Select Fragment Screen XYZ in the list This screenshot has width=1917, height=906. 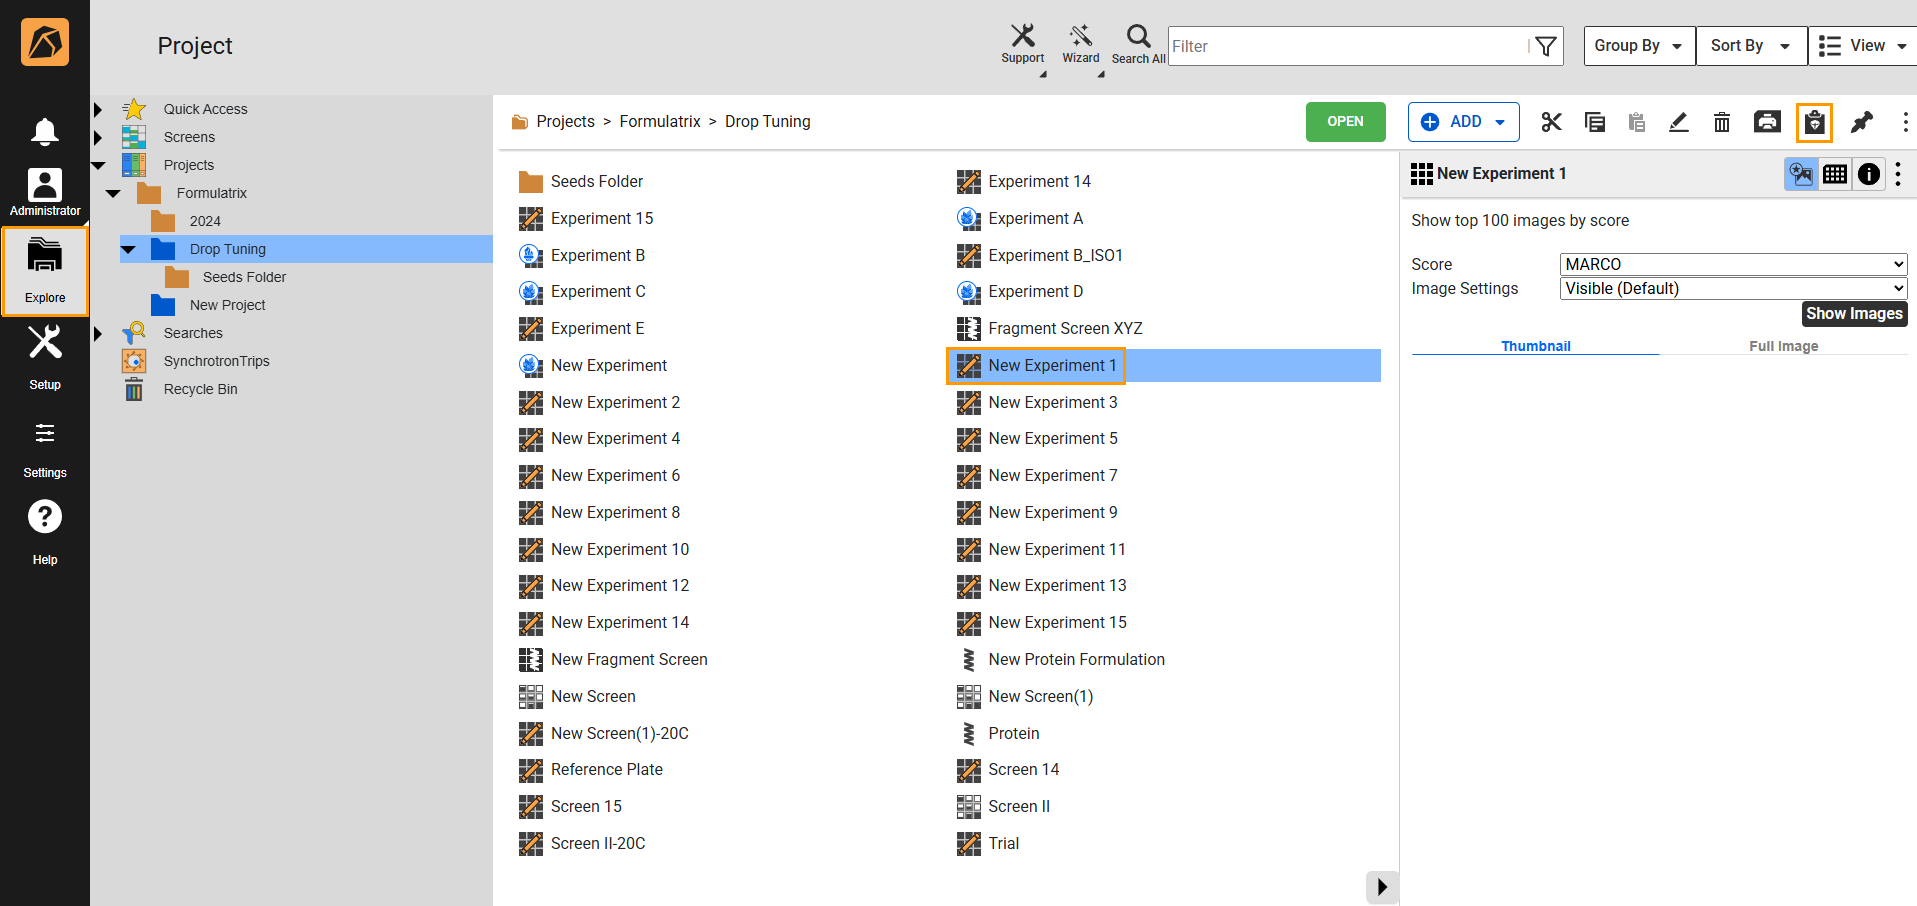(1064, 328)
